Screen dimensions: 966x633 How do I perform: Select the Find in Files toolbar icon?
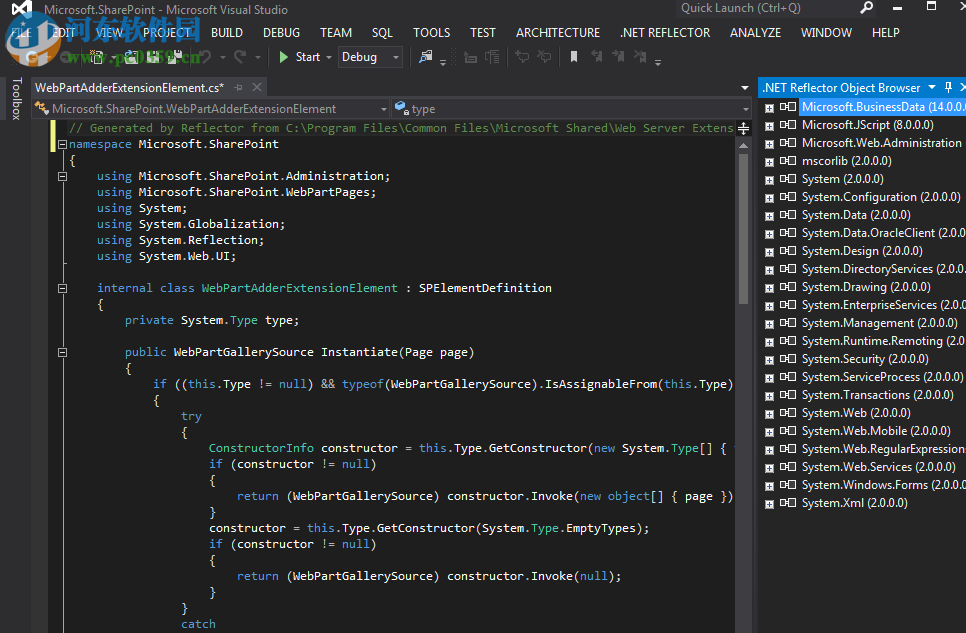[x=425, y=57]
